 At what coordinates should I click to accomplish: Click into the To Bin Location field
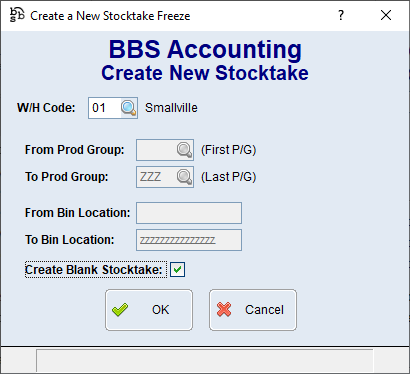pyautogui.click(x=189, y=240)
